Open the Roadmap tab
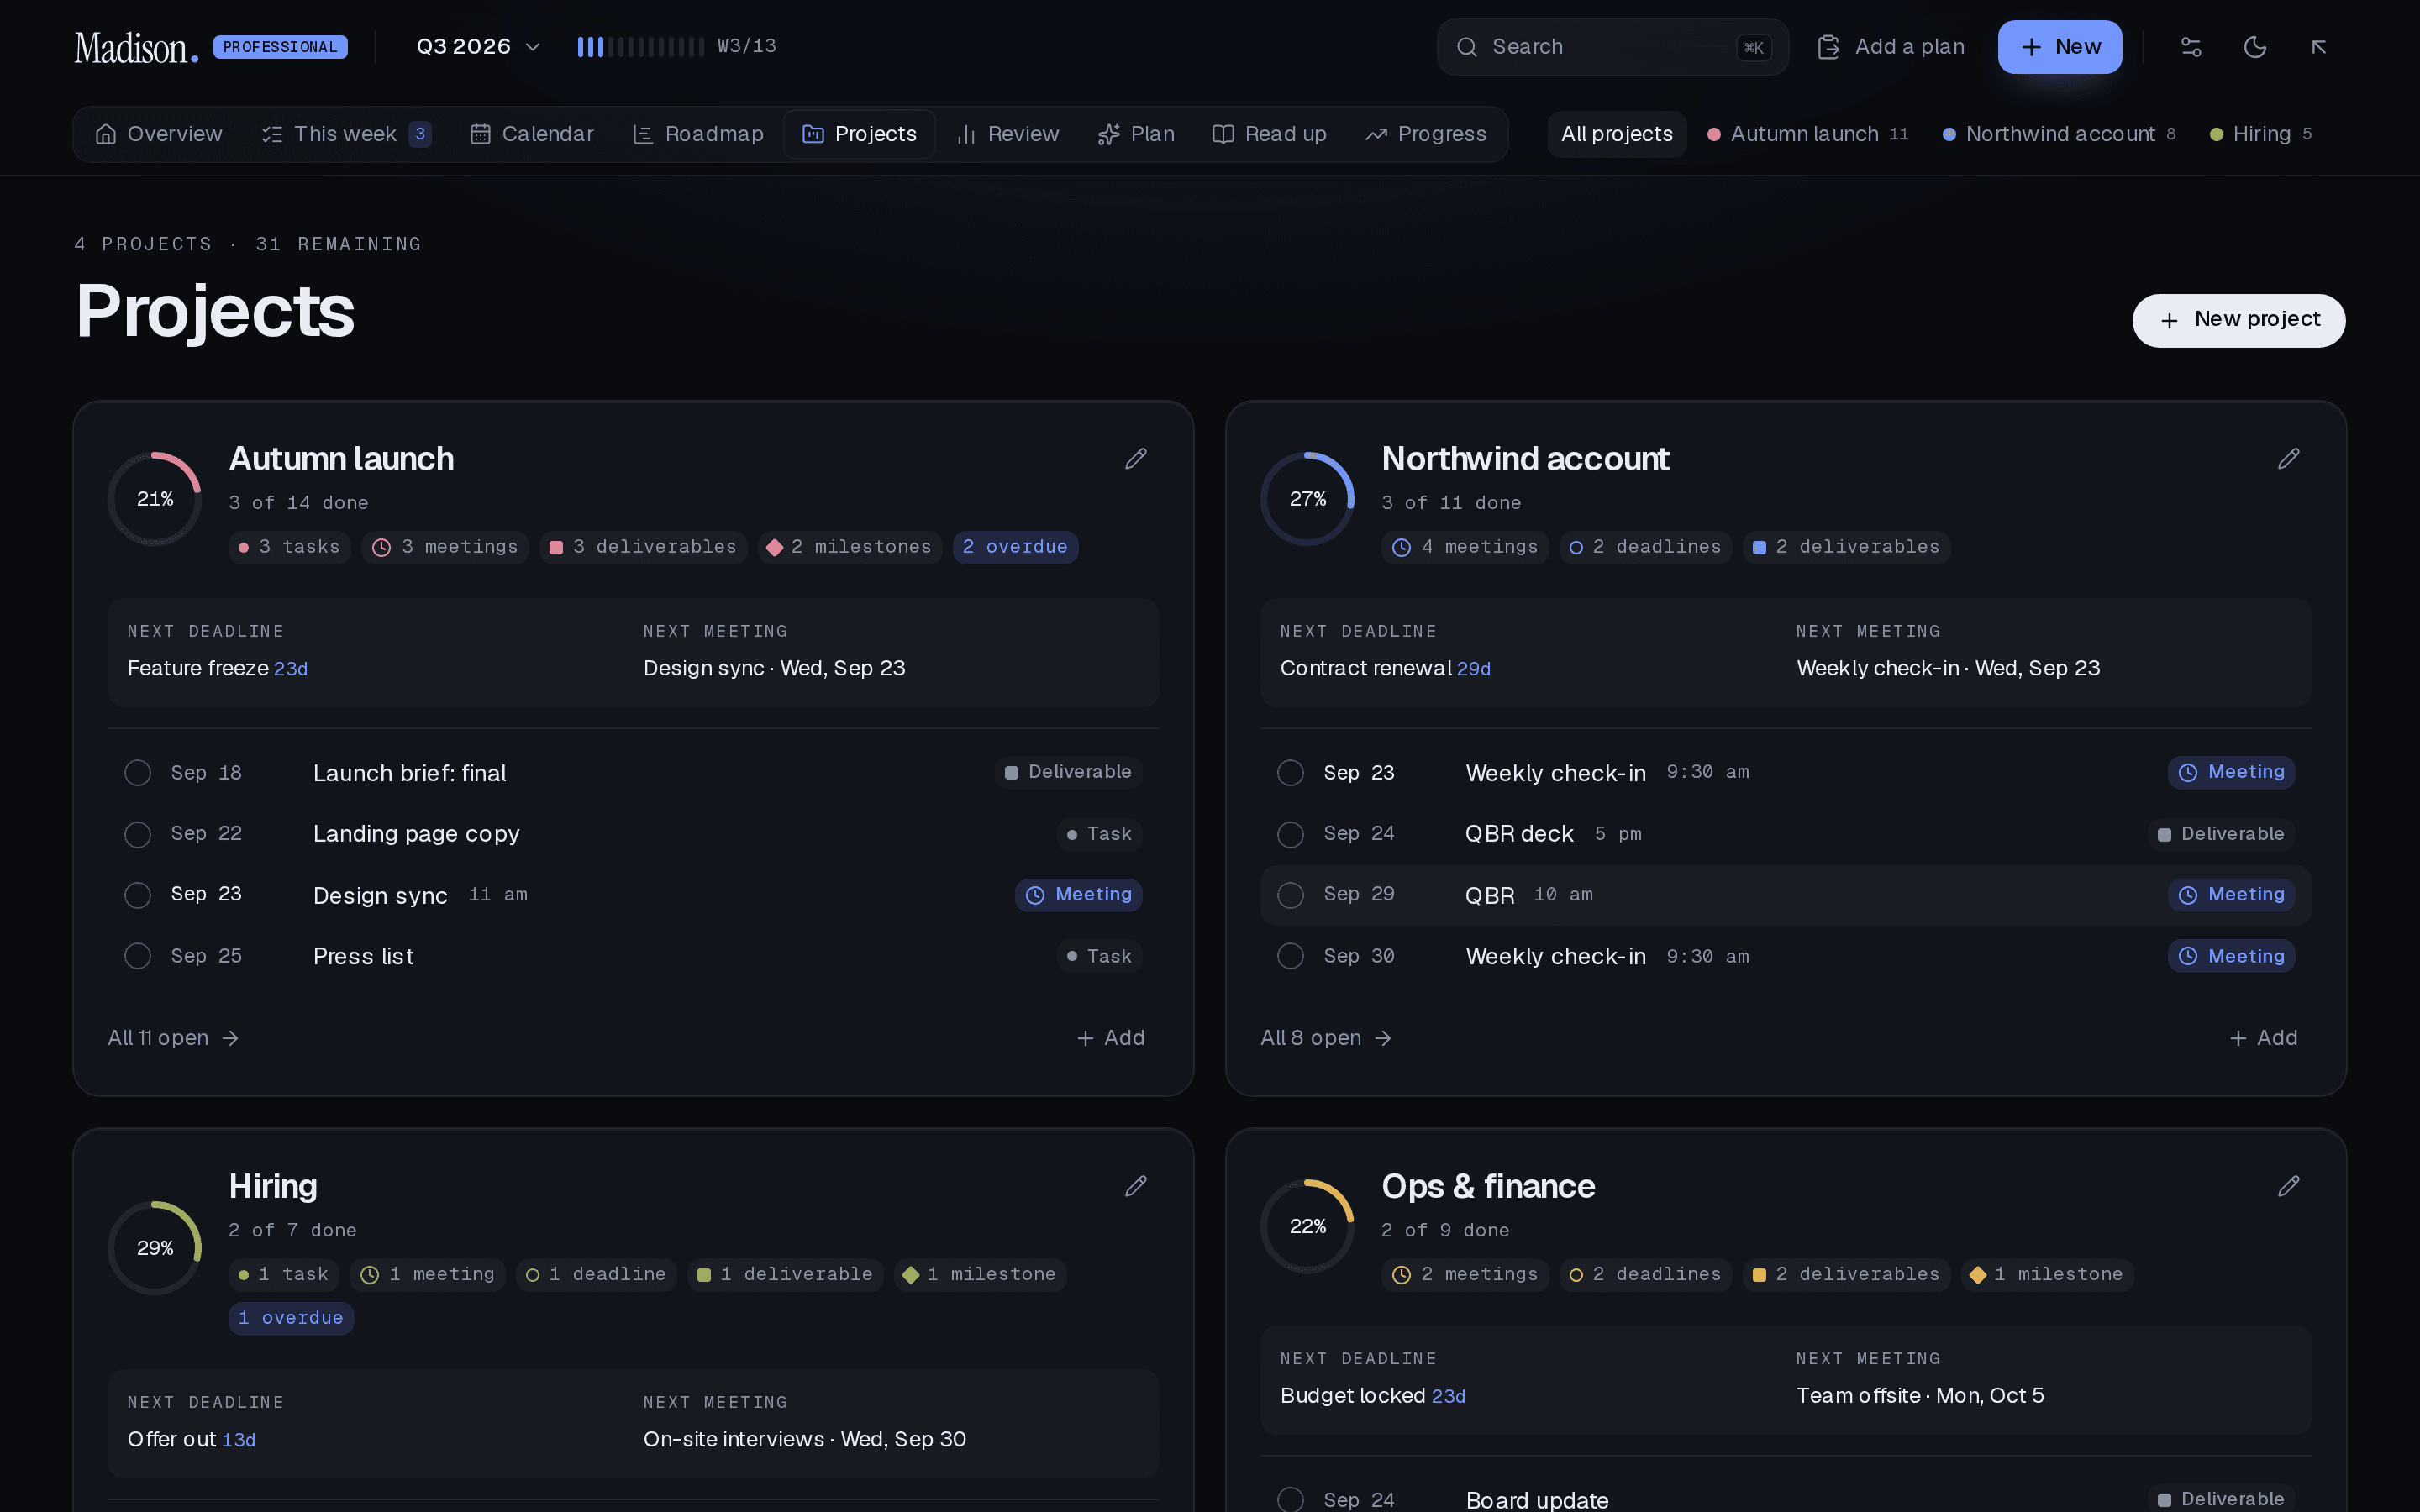Image resolution: width=2420 pixels, height=1512 pixels. pyautogui.click(x=699, y=134)
